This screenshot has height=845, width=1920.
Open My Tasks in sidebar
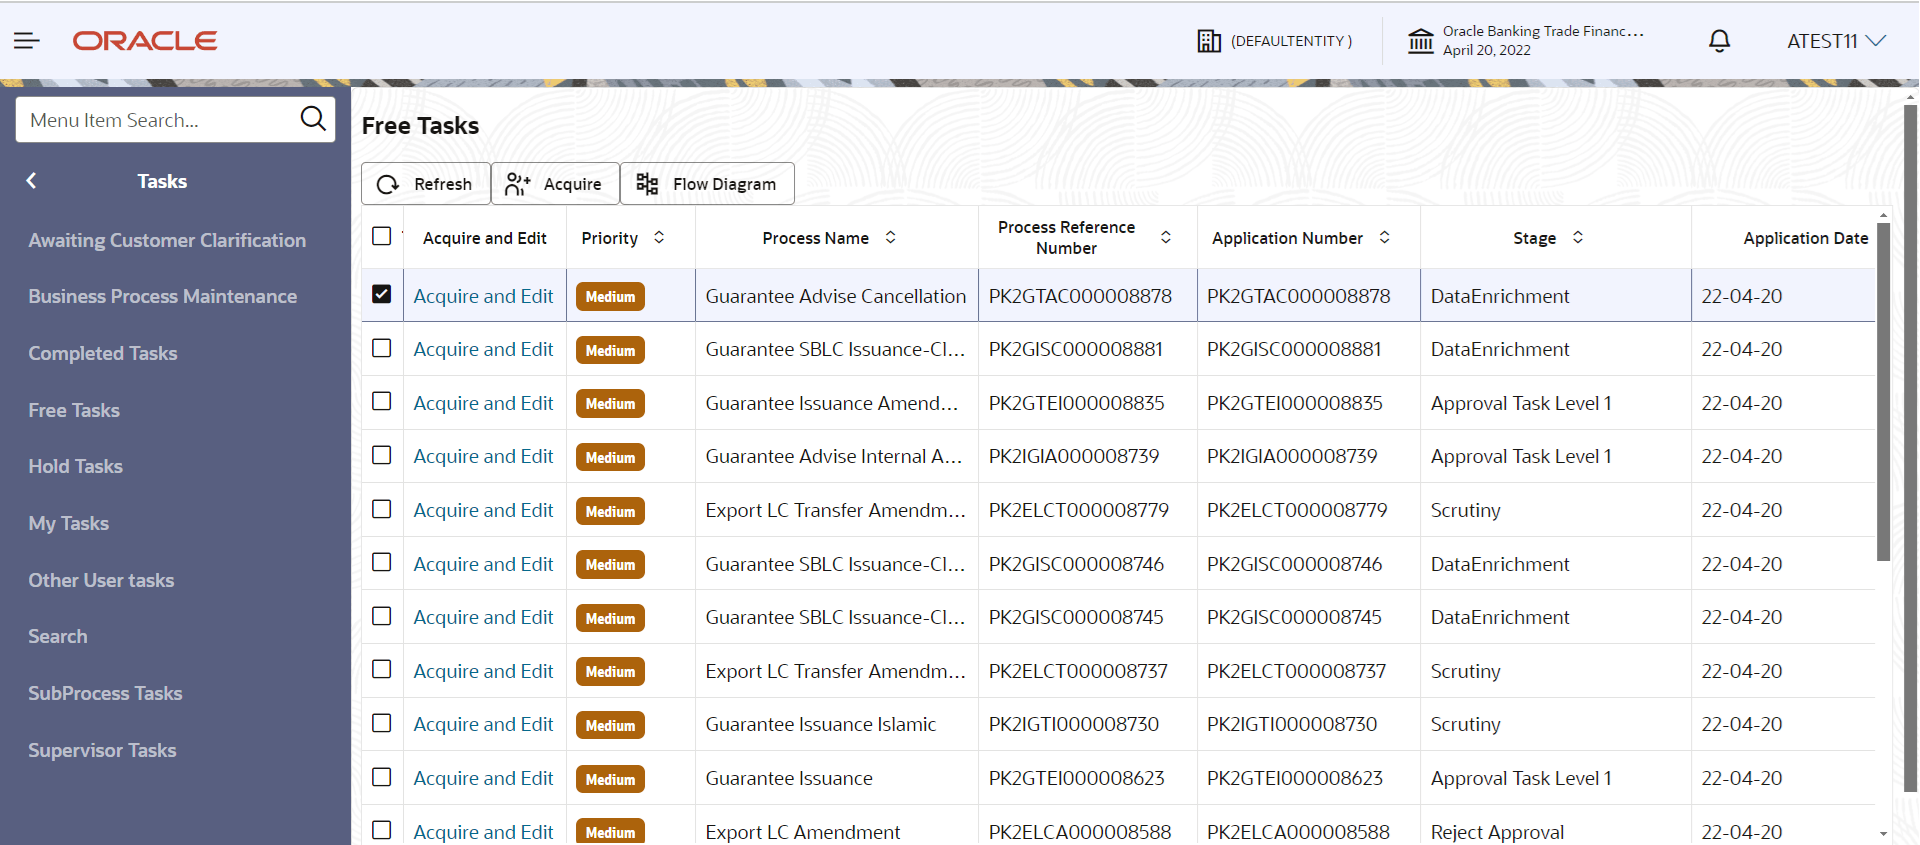[68, 523]
